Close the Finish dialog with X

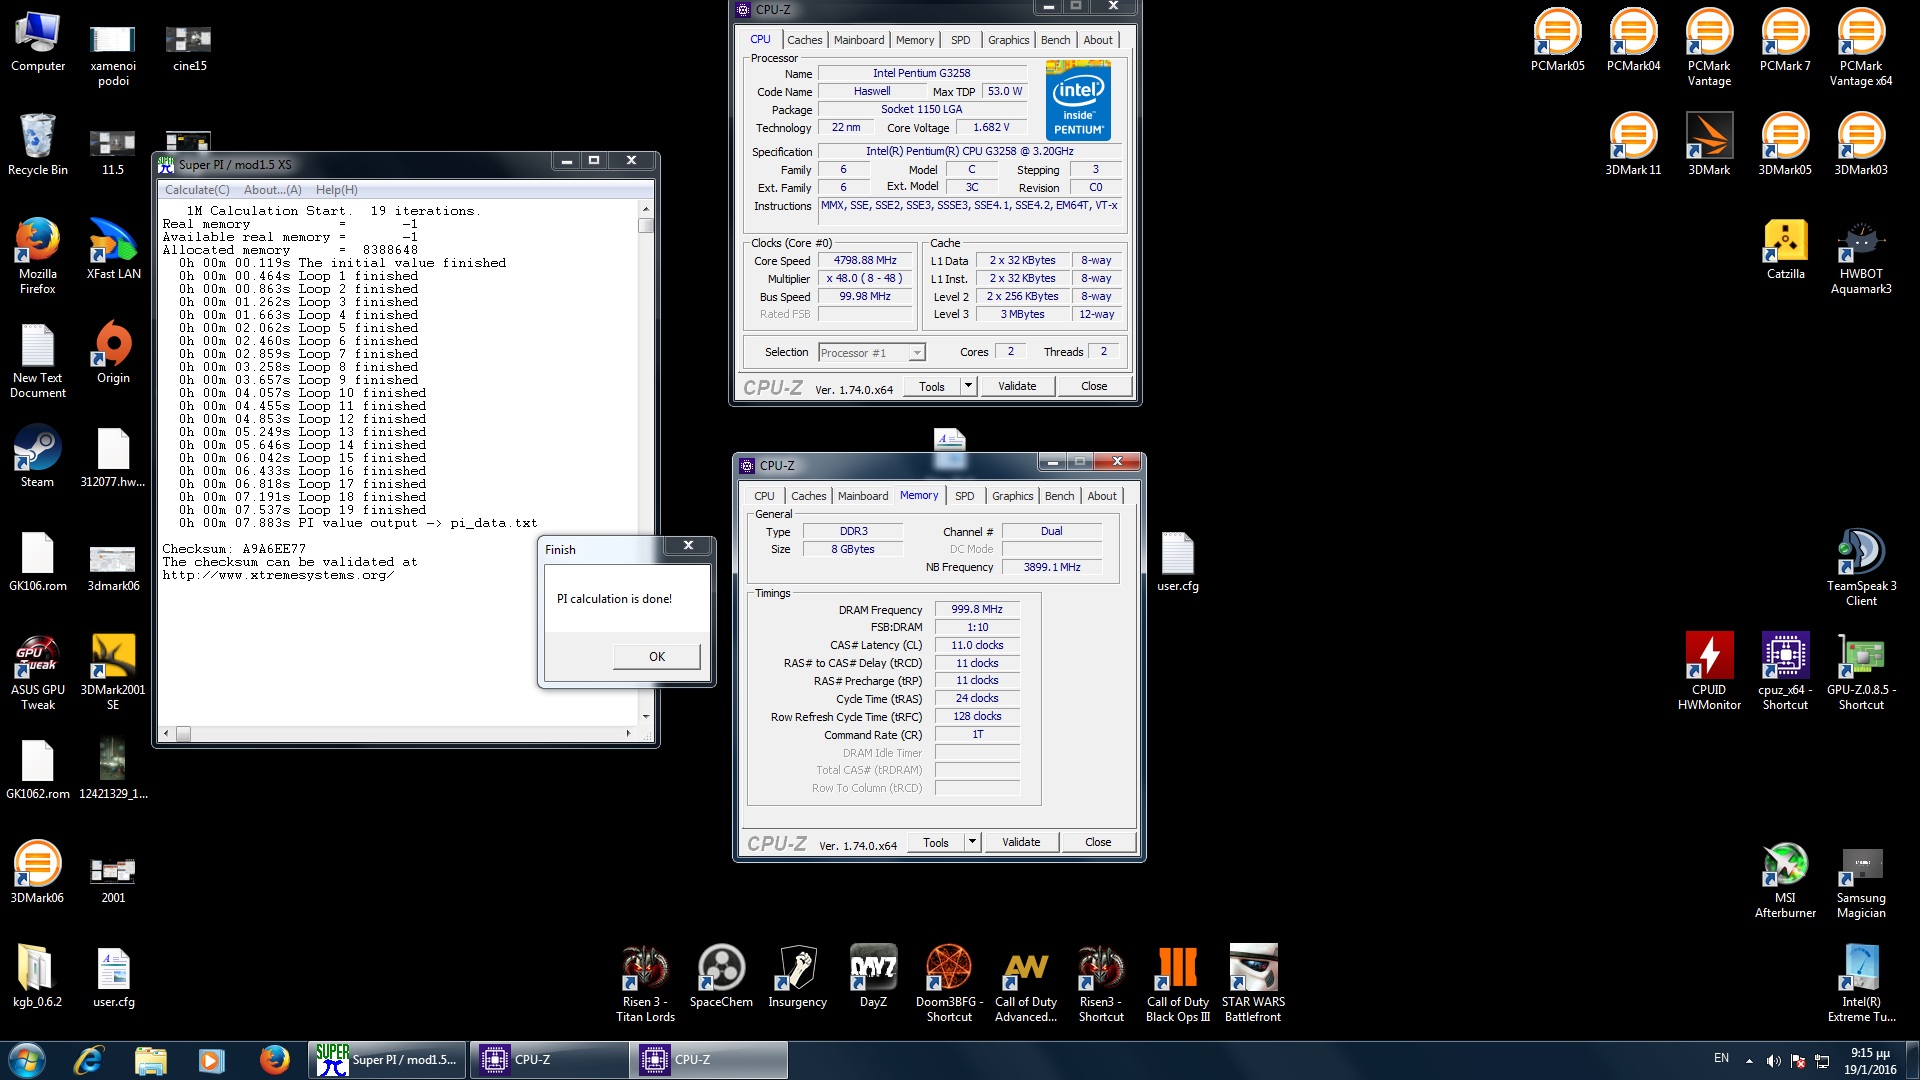point(688,546)
